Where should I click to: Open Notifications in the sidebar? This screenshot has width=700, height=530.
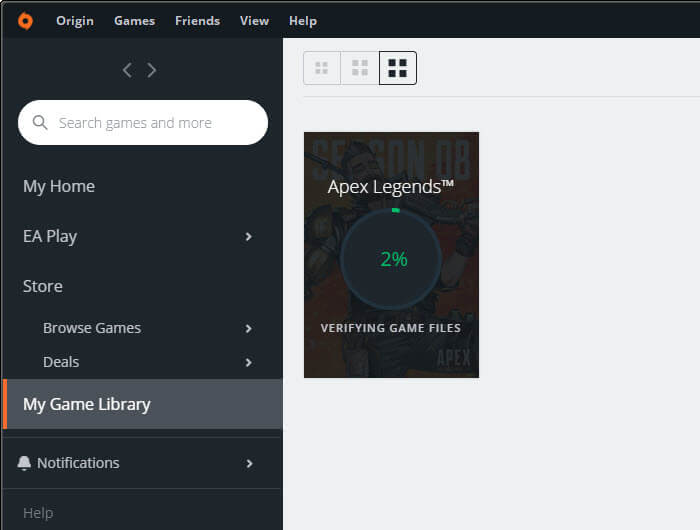pyautogui.click(x=78, y=463)
